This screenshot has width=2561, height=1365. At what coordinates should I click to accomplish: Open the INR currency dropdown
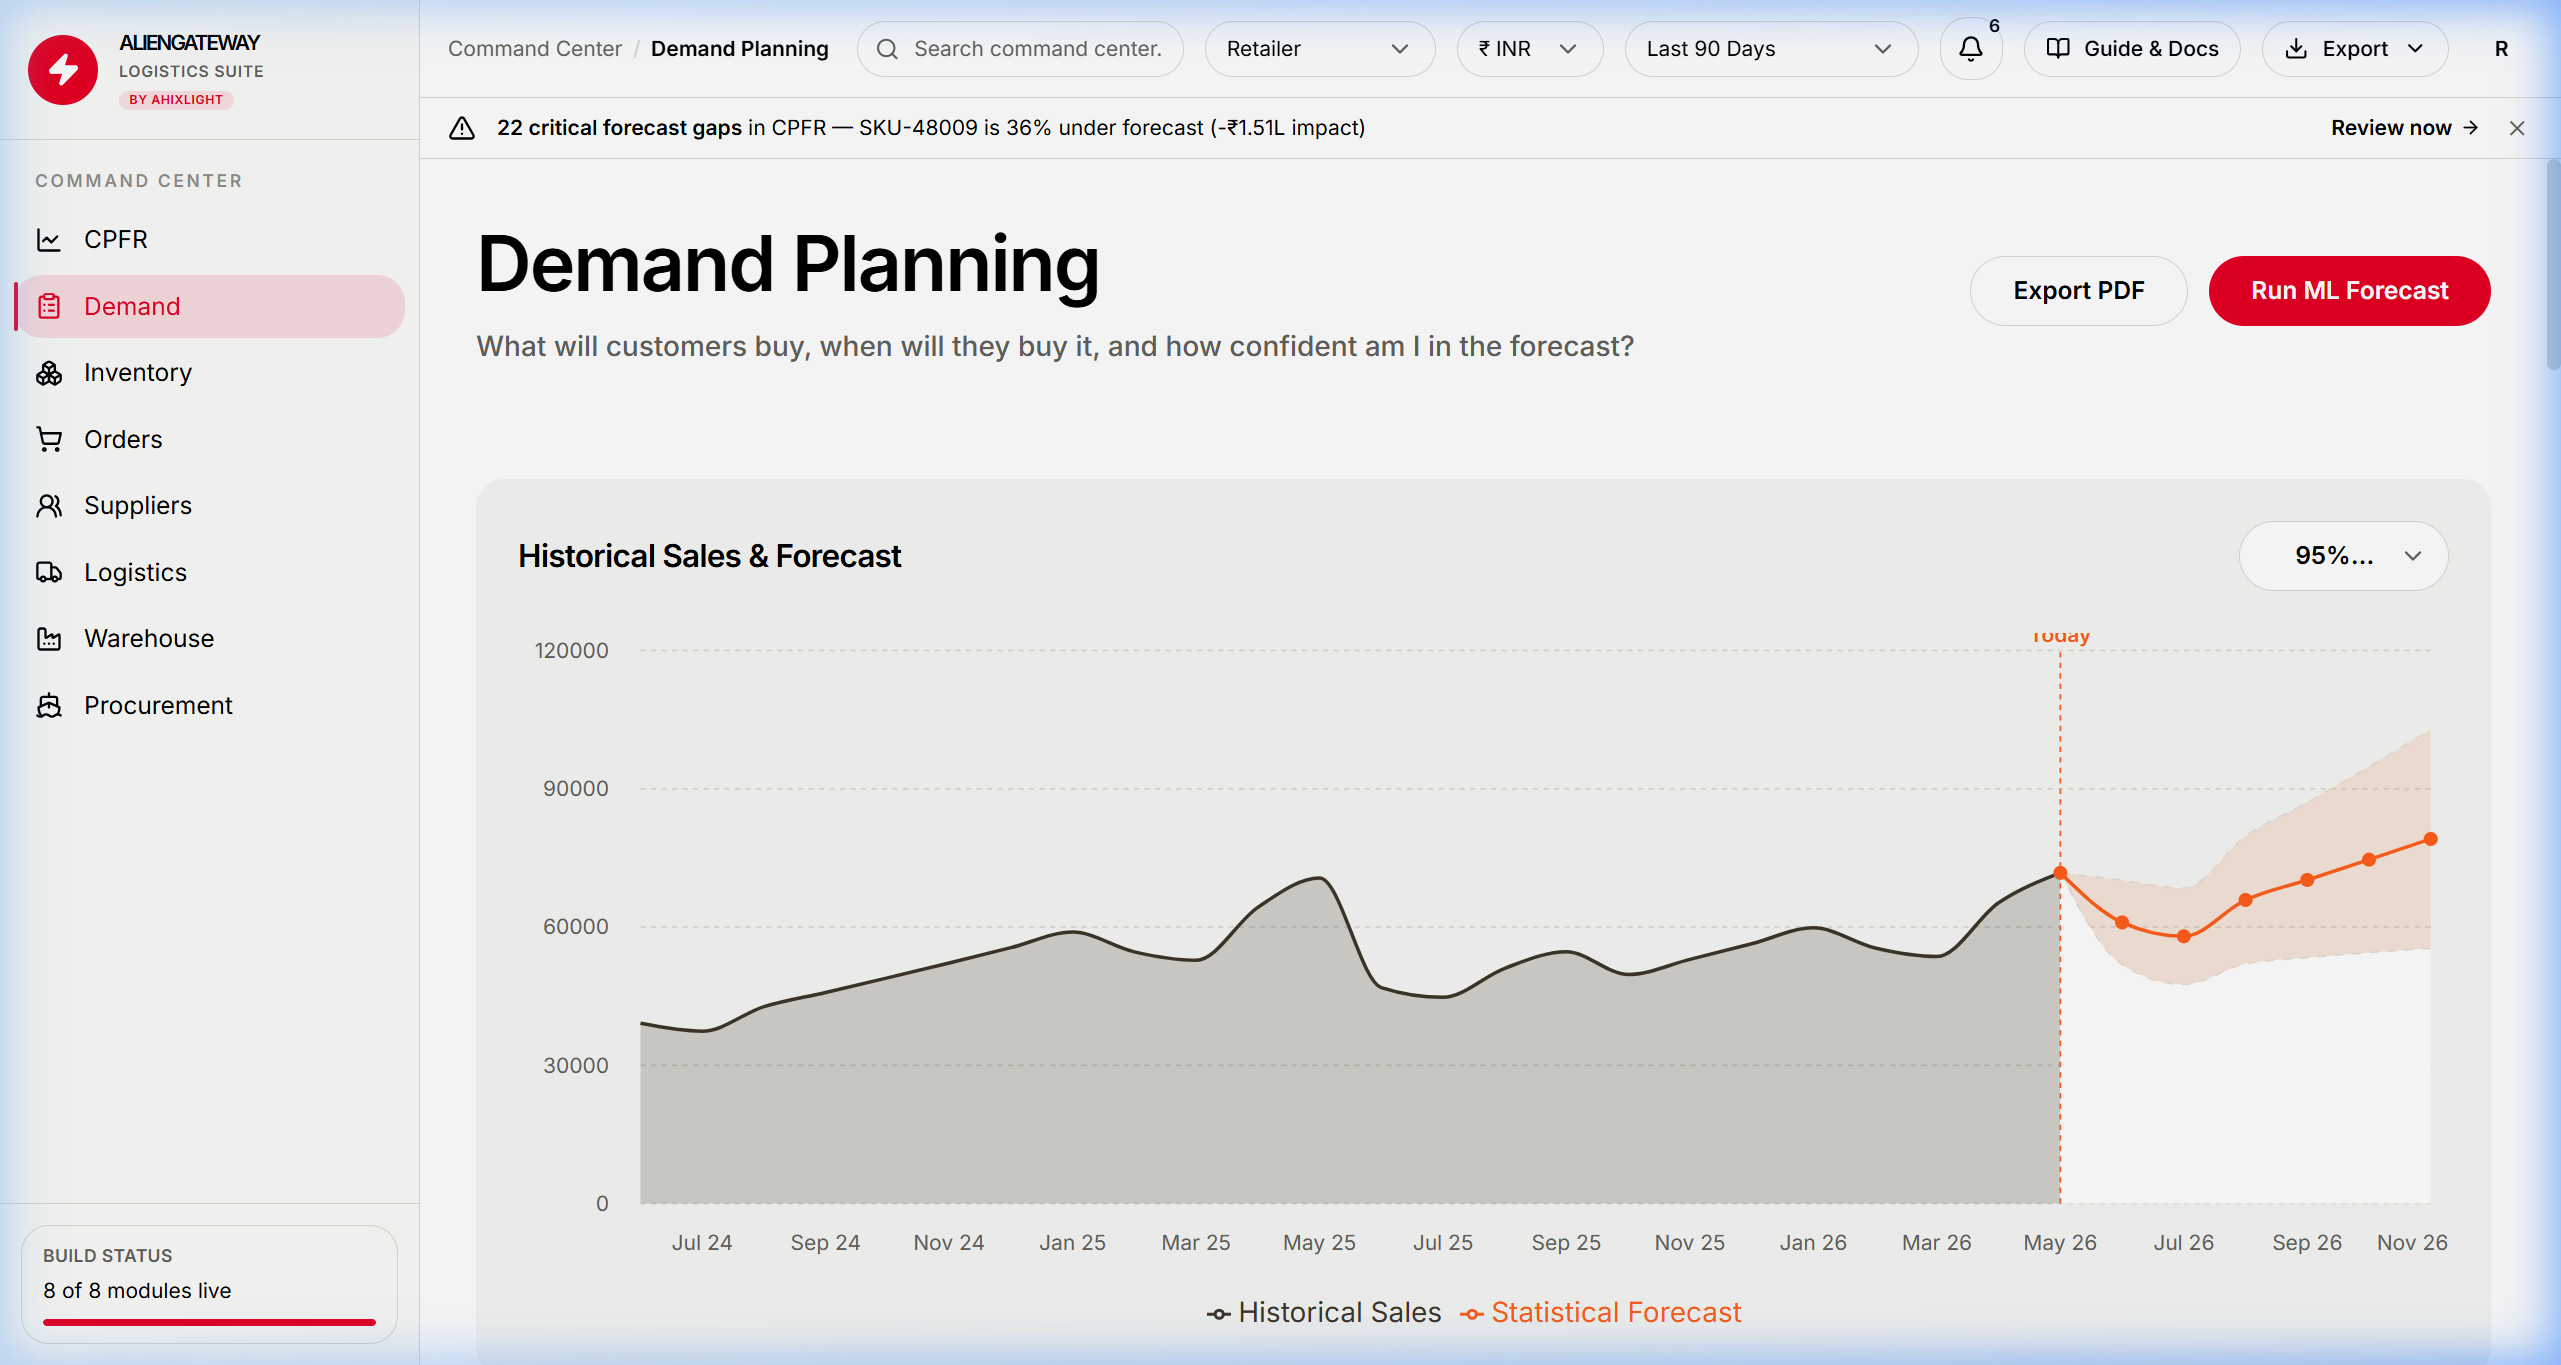pyautogui.click(x=1529, y=49)
